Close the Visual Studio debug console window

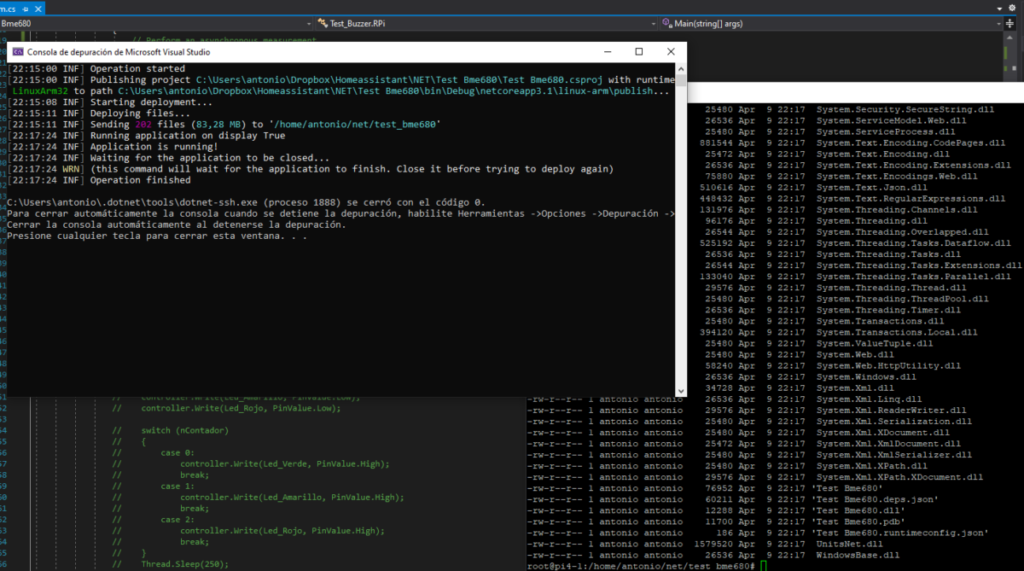pos(670,52)
